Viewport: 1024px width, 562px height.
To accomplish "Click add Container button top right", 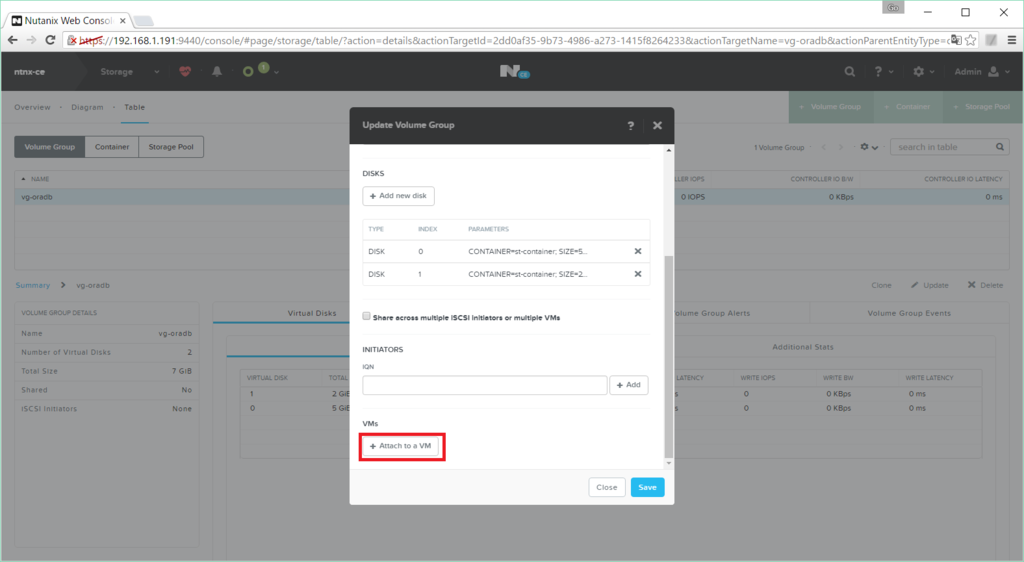I will pos(908,106).
